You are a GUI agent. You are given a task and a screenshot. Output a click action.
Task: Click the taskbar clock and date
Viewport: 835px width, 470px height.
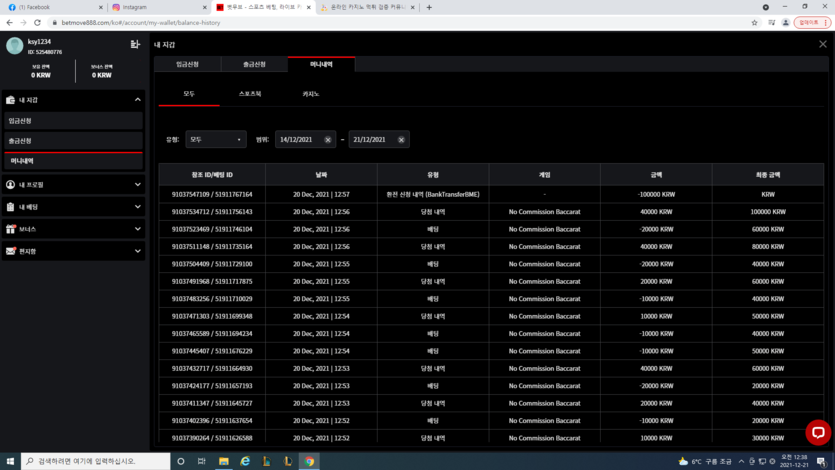[794, 461]
